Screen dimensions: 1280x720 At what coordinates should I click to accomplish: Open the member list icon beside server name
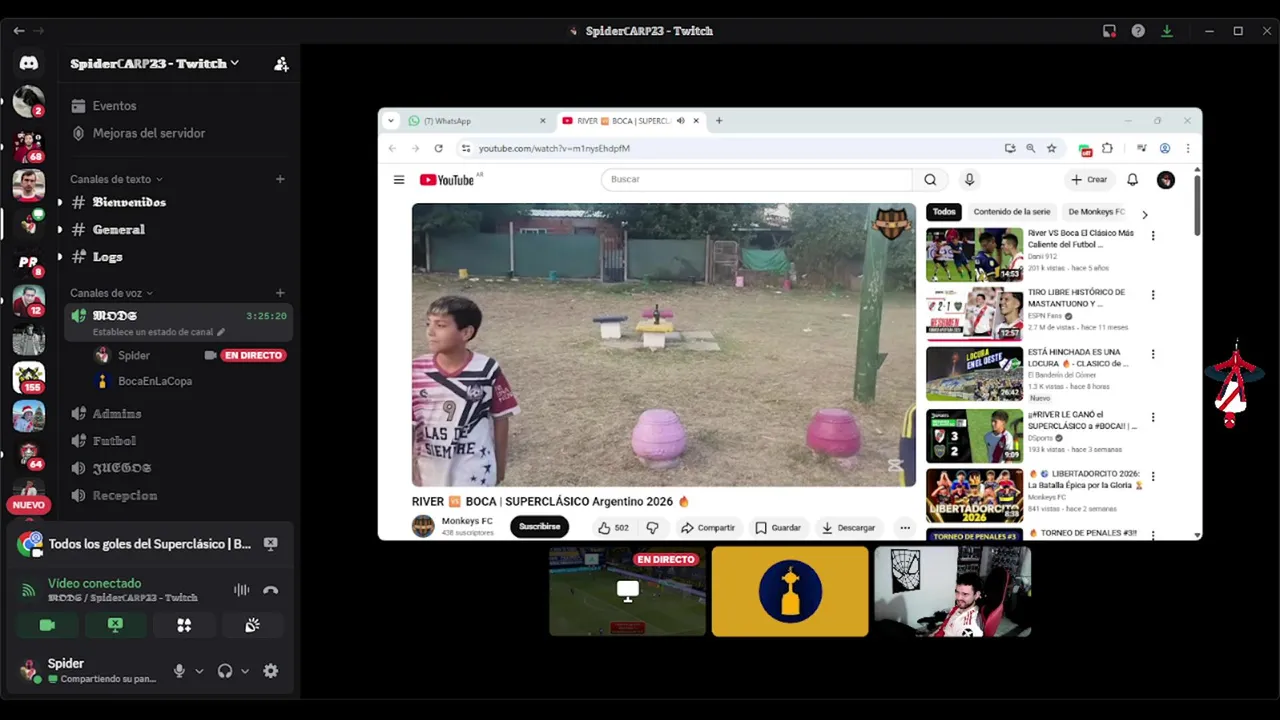[281, 64]
